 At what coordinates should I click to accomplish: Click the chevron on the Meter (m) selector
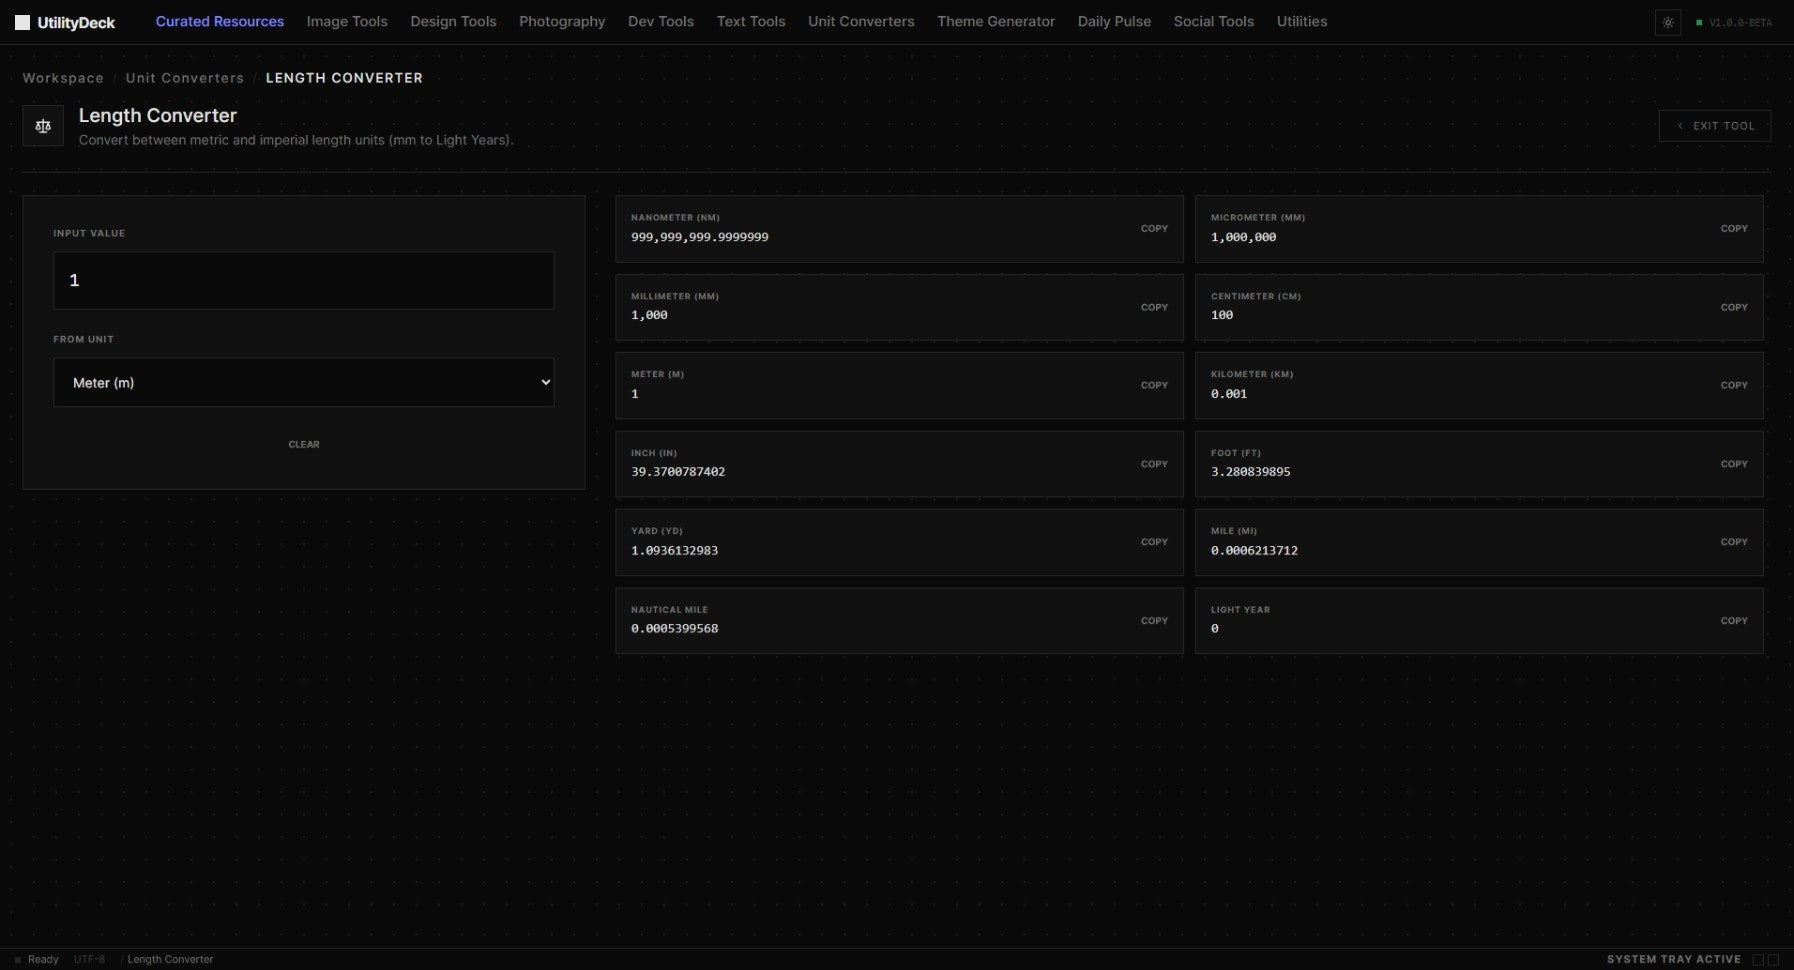[545, 382]
